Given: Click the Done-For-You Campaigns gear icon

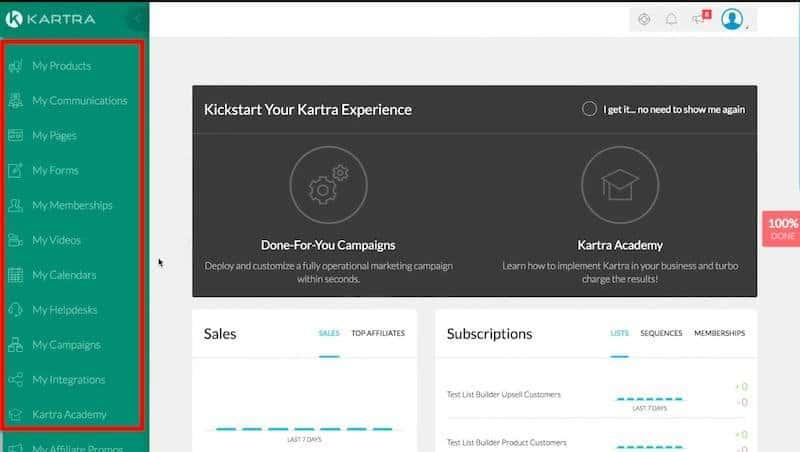Looking at the screenshot, I should [319, 186].
